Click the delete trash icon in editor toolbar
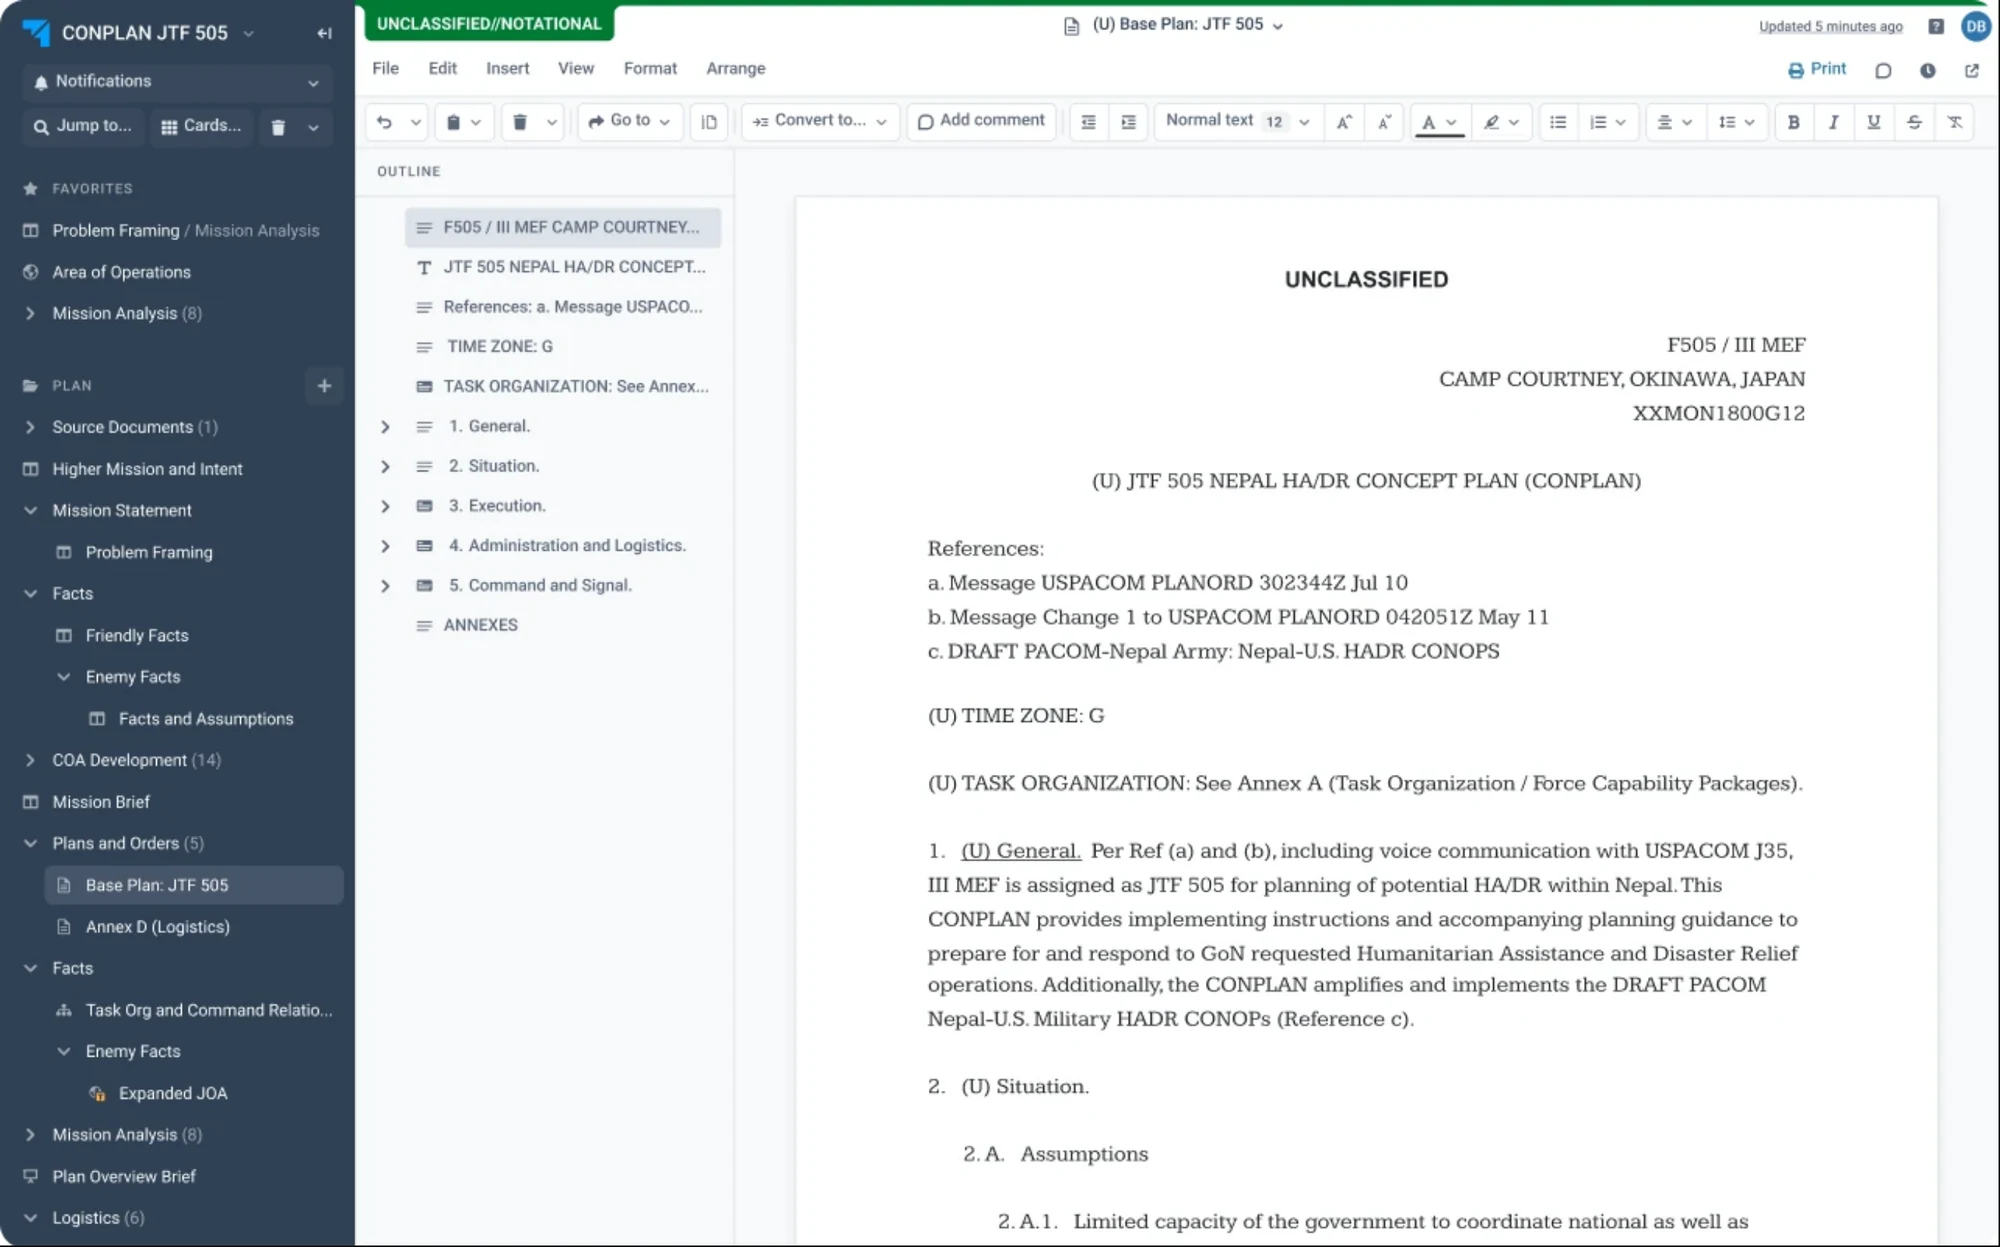Viewport: 2000px width, 1247px height. coord(520,122)
